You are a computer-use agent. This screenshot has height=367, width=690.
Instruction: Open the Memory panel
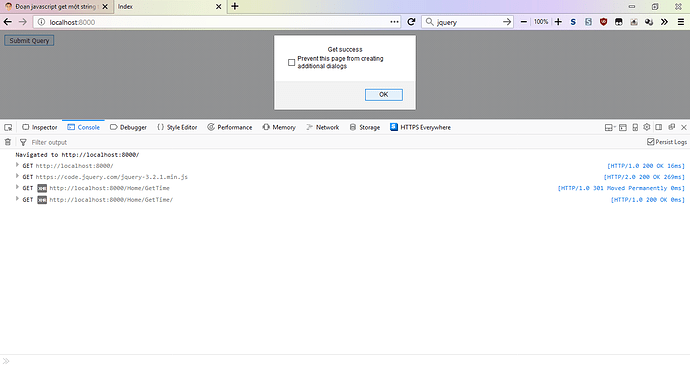279,127
